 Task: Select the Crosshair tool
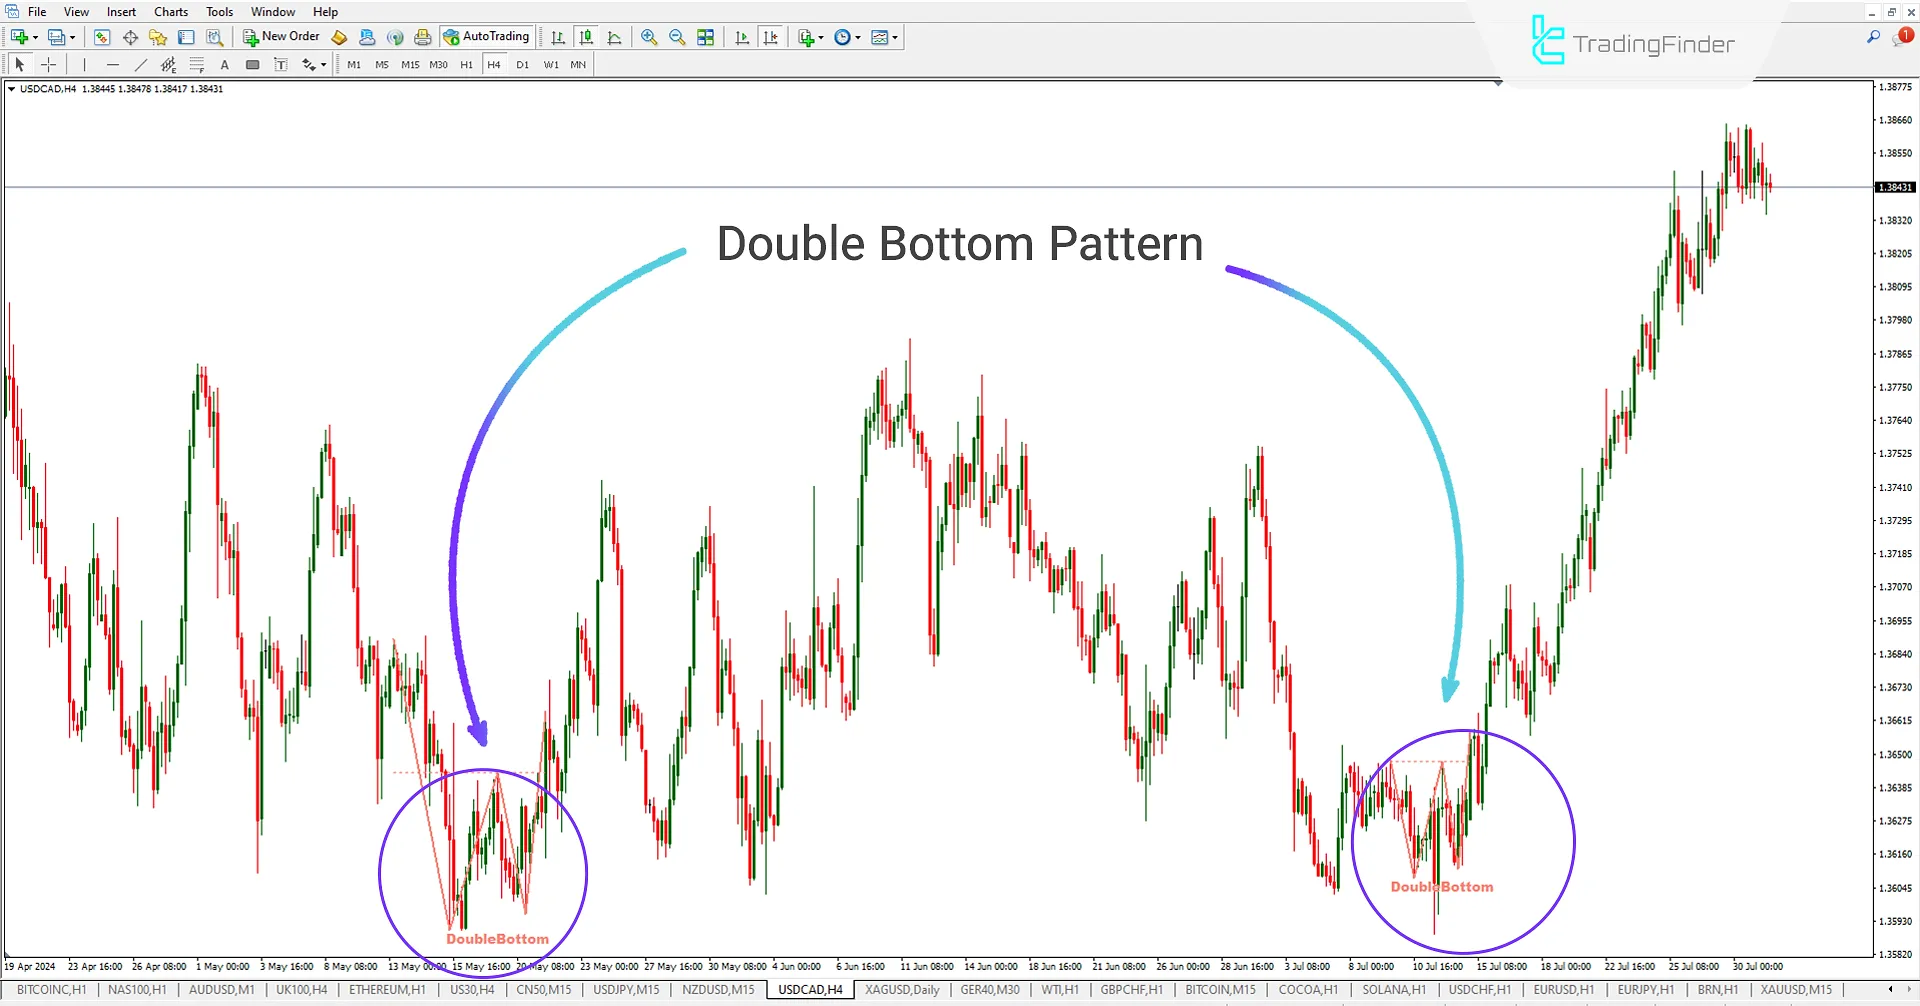pyautogui.click(x=48, y=64)
